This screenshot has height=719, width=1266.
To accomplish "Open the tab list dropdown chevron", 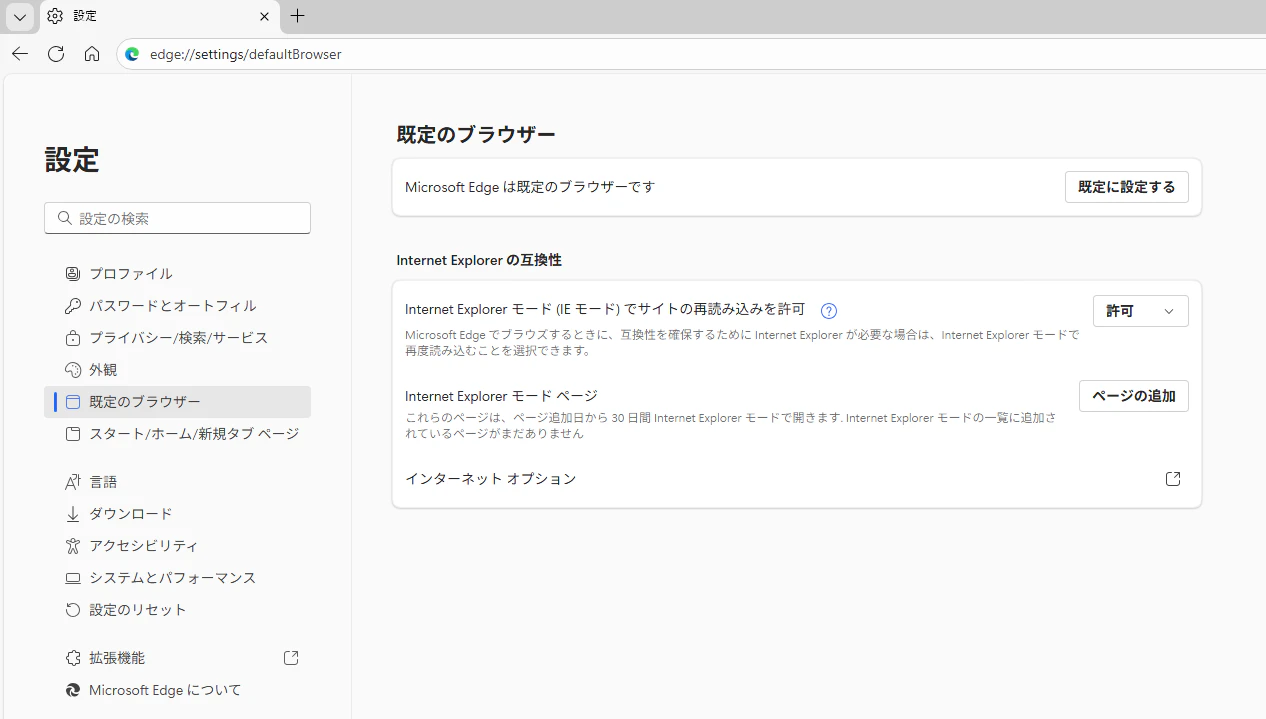I will [19, 16].
